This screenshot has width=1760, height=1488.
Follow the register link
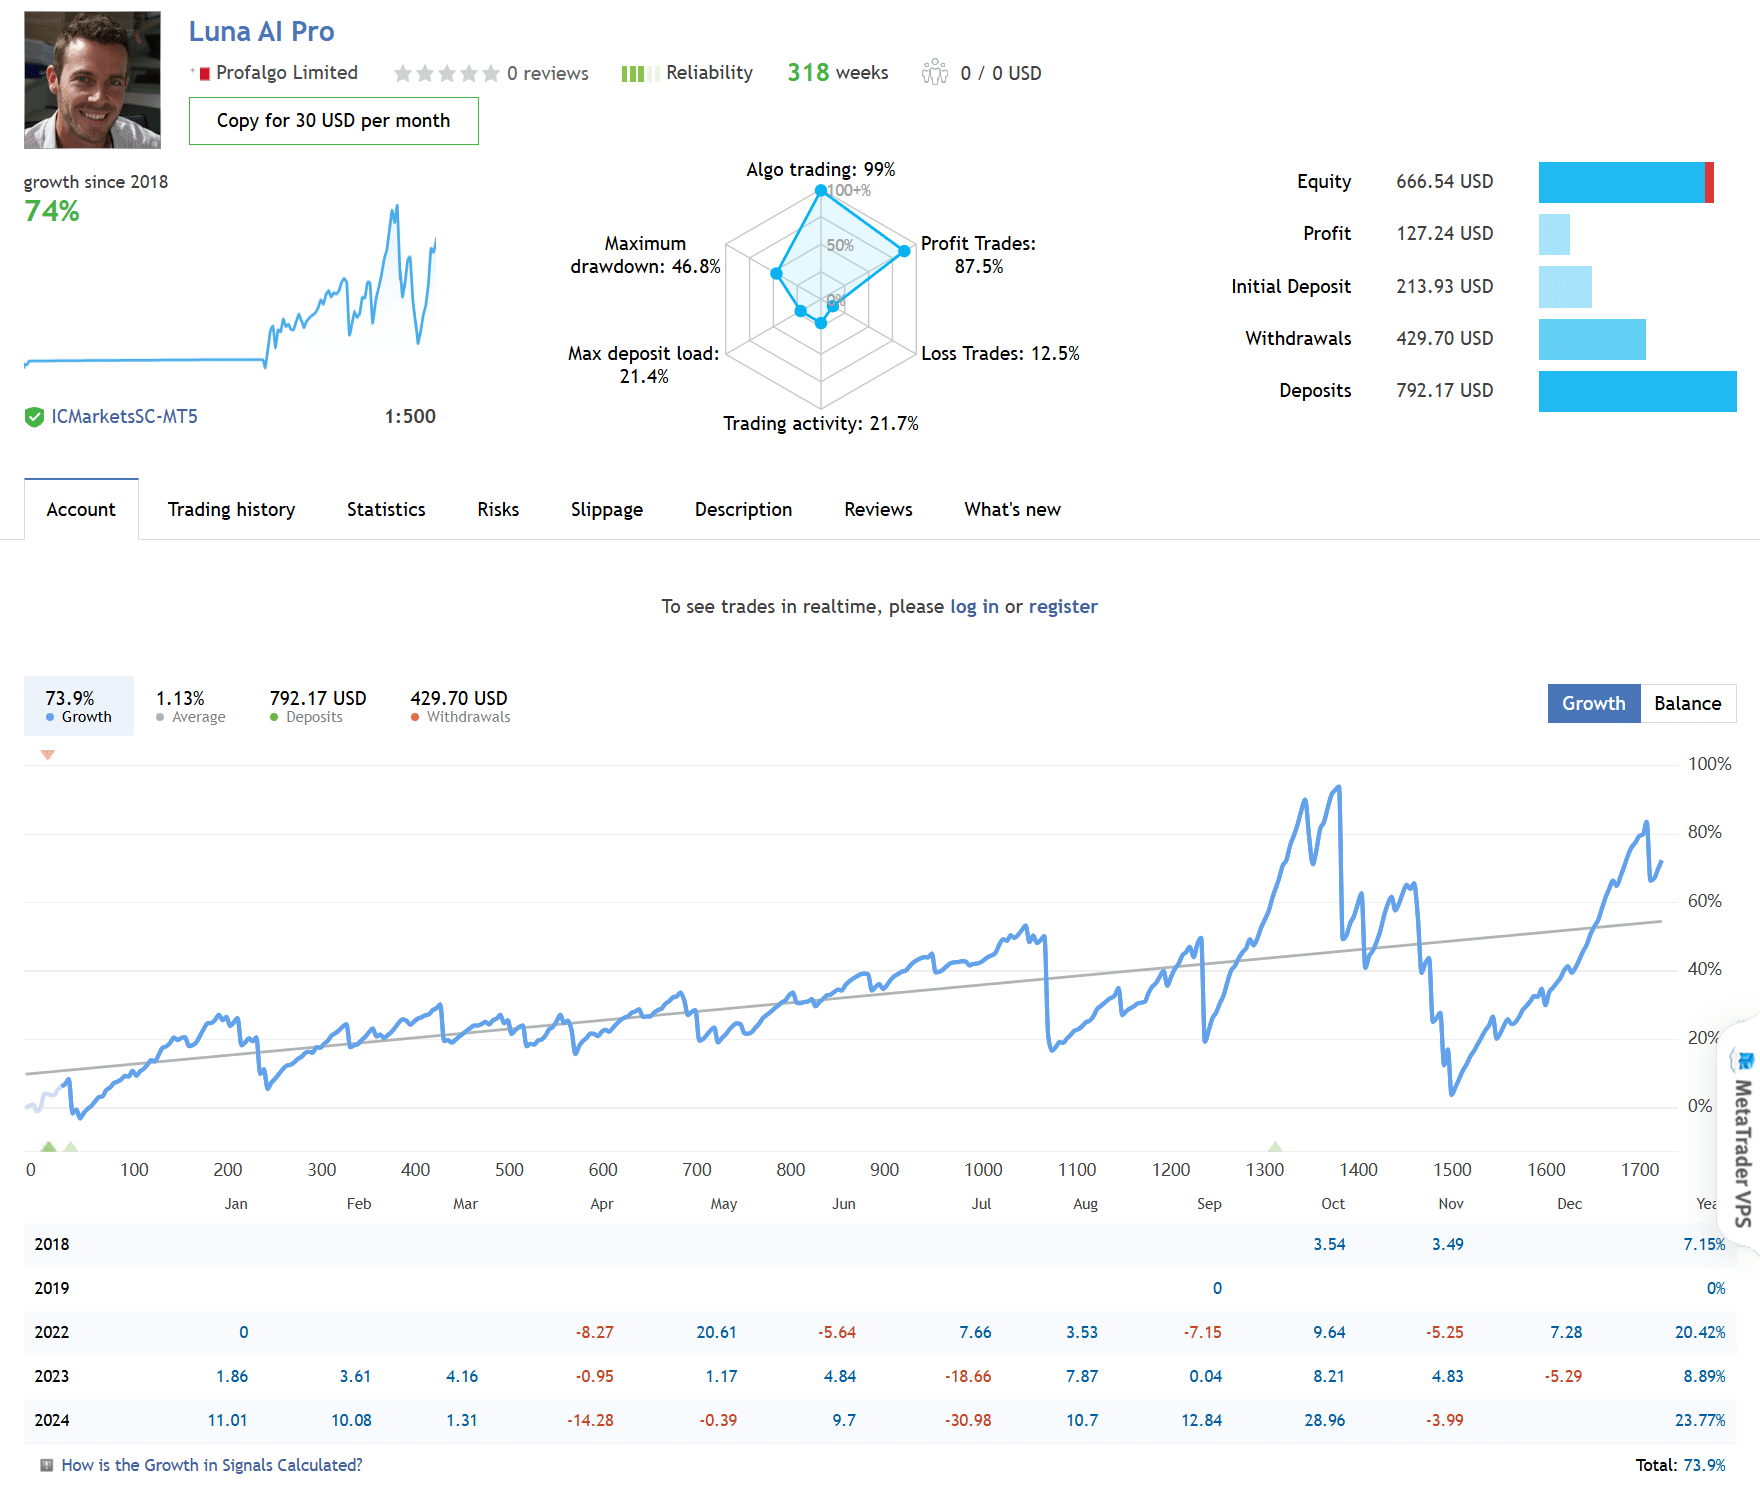pyautogui.click(x=1062, y=606)
